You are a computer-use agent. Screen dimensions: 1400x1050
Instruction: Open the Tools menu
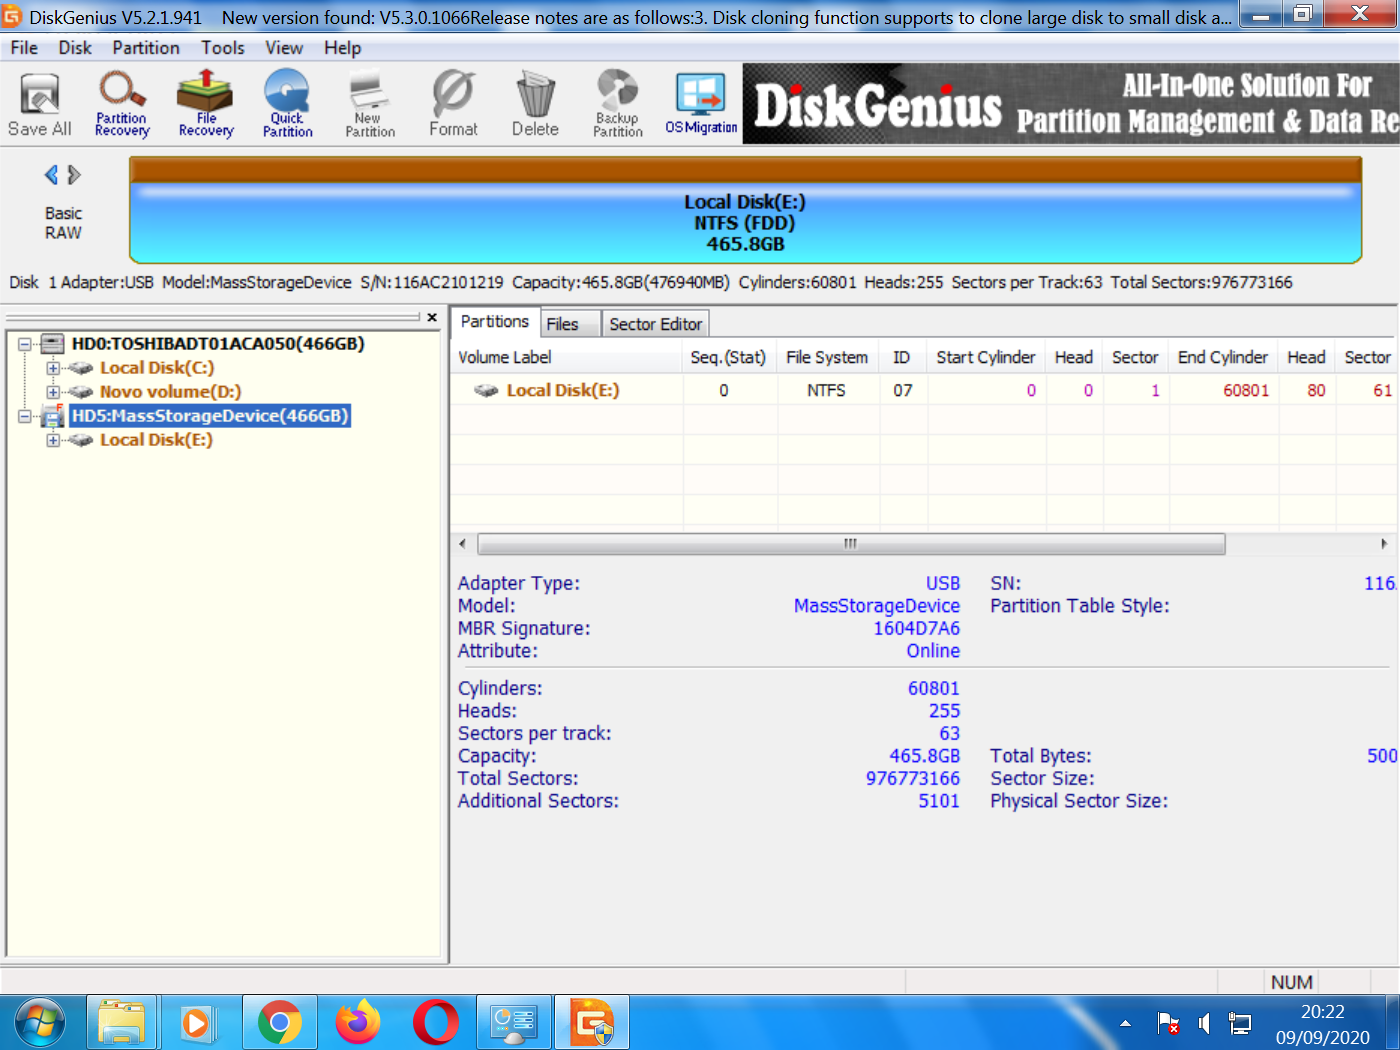pyautogui.click(x=223, y=48)
